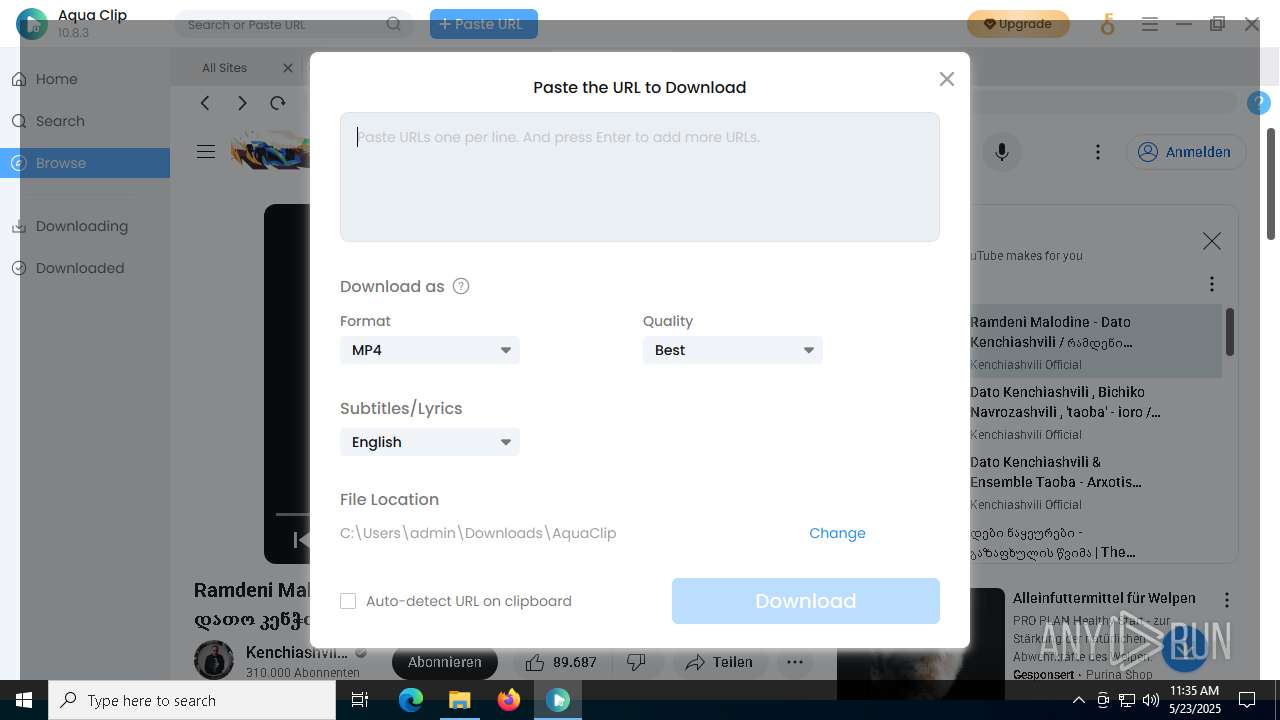
Task: Open the Quality Best dropdown
Action: pyautogui.click(x=733, y=350)
